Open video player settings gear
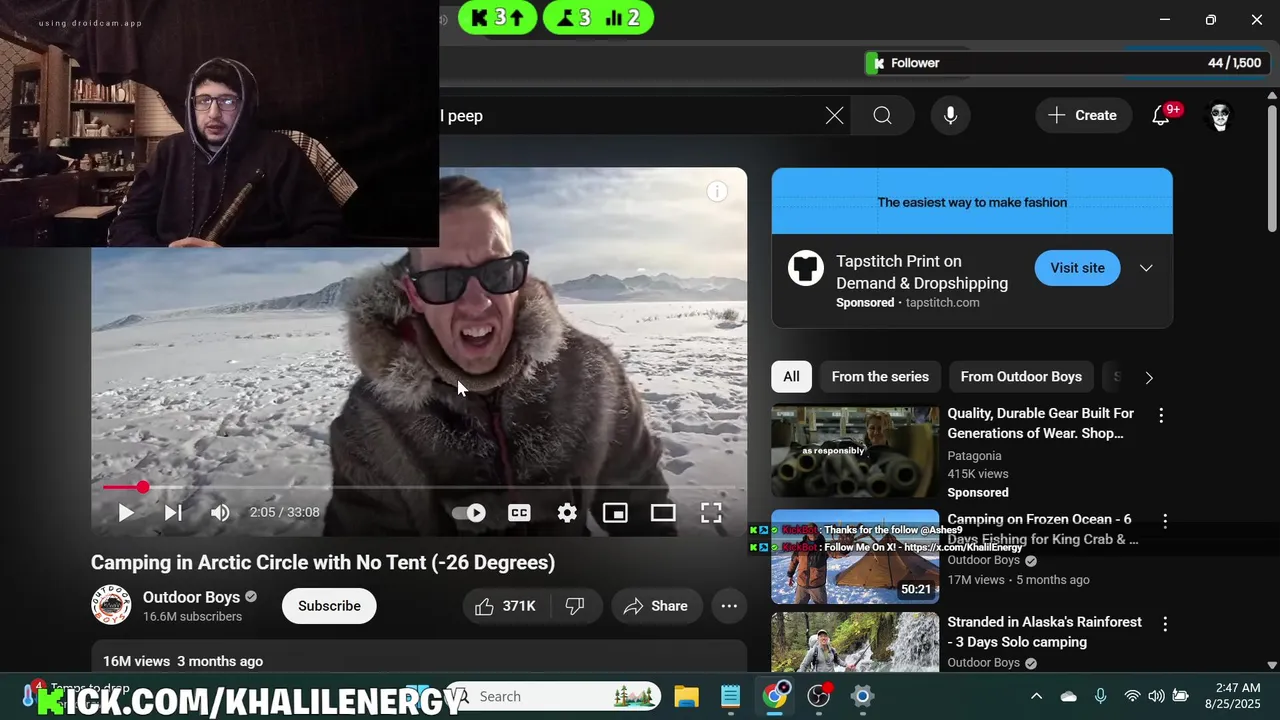 click(567, 513)
